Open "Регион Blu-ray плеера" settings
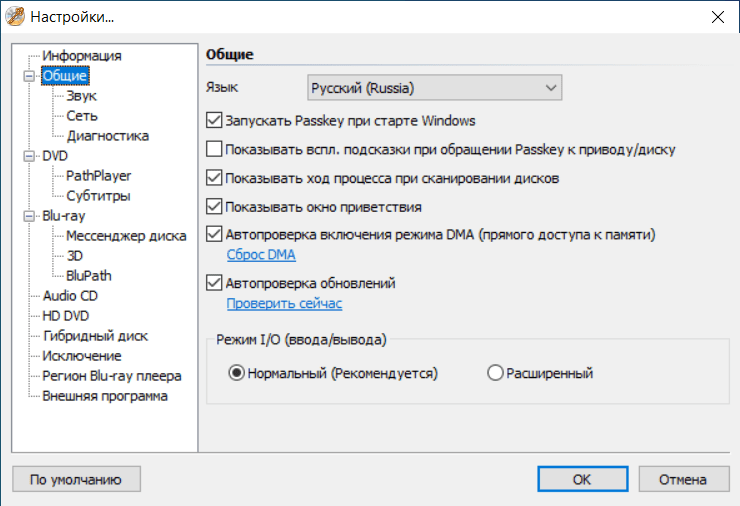 (111, 376)
